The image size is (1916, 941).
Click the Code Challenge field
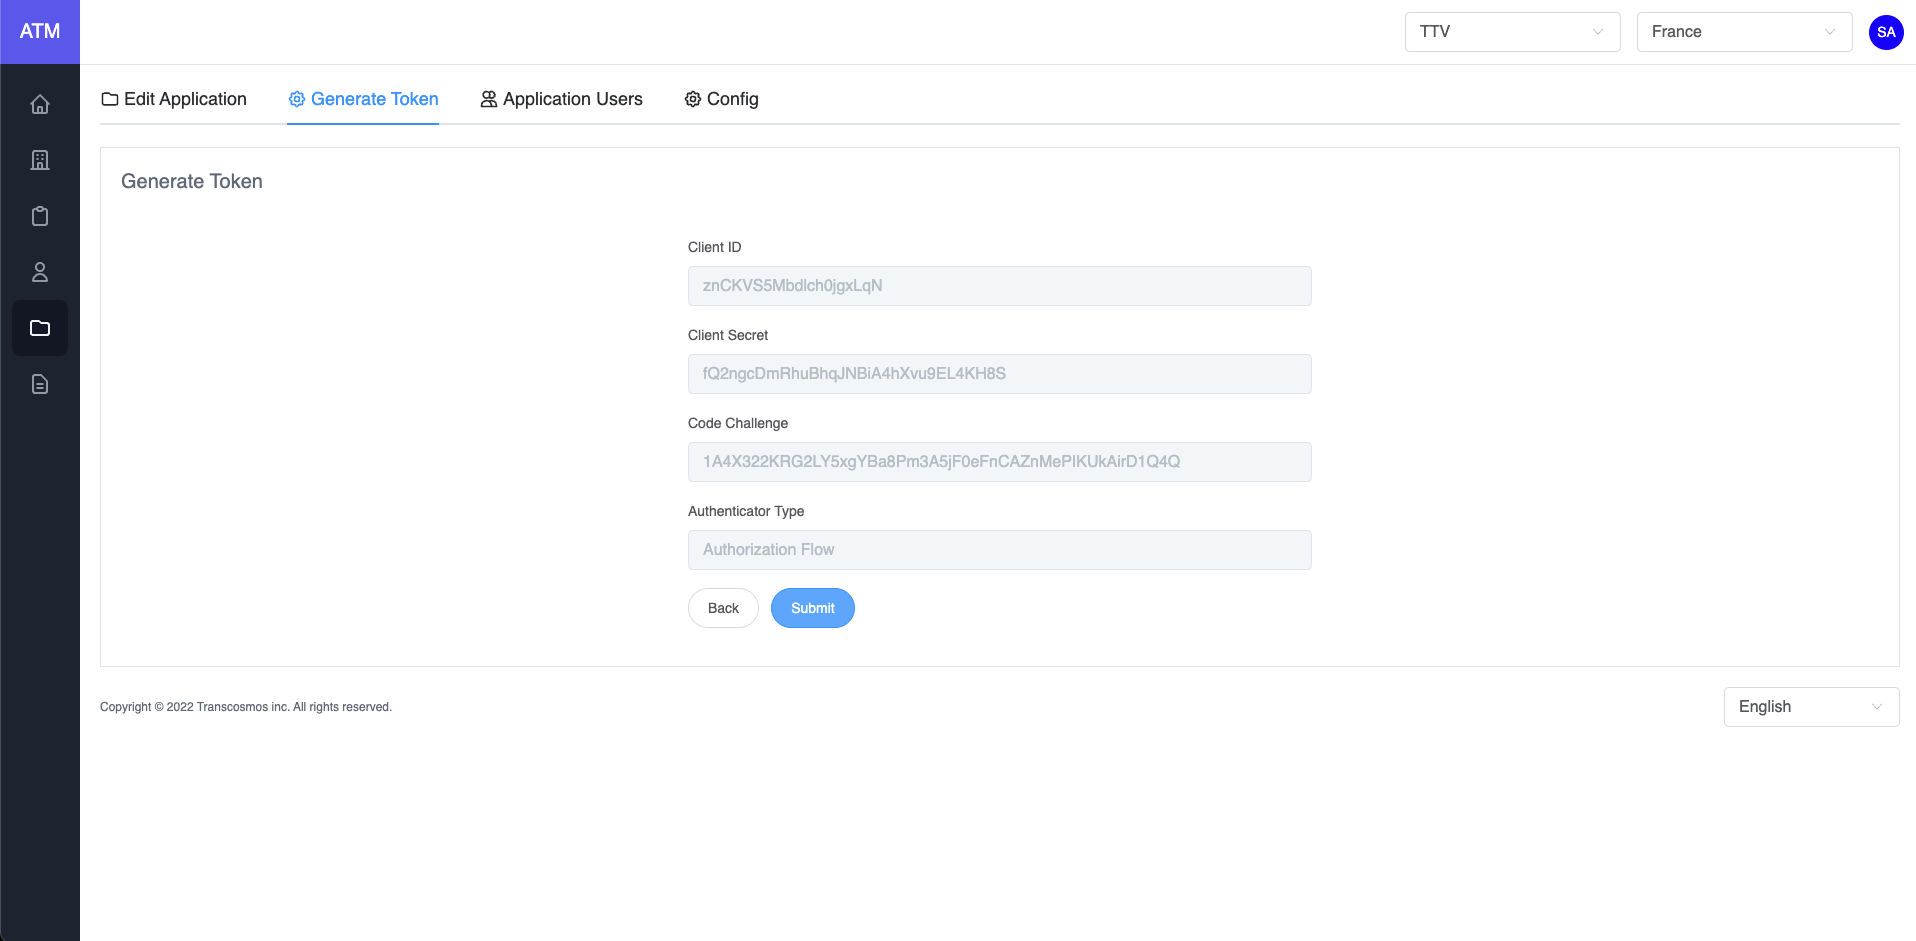(999, 462)
